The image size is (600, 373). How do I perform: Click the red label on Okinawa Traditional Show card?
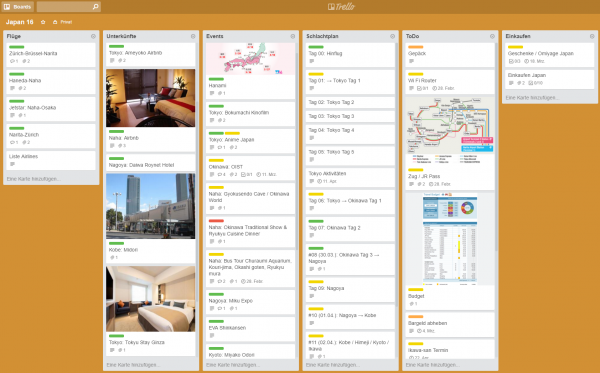[x=216, y=221]
